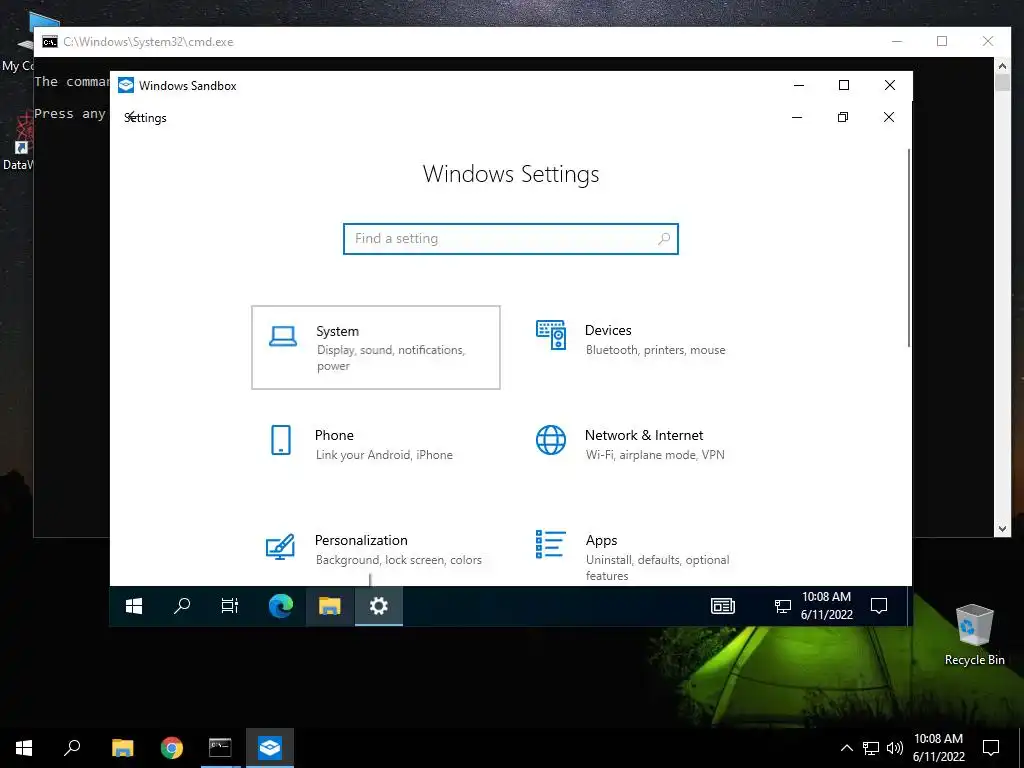Maximize the cmd.exe window
Image resolution: width=1024 pixels, height=768 pixels.
coord(942,41)
